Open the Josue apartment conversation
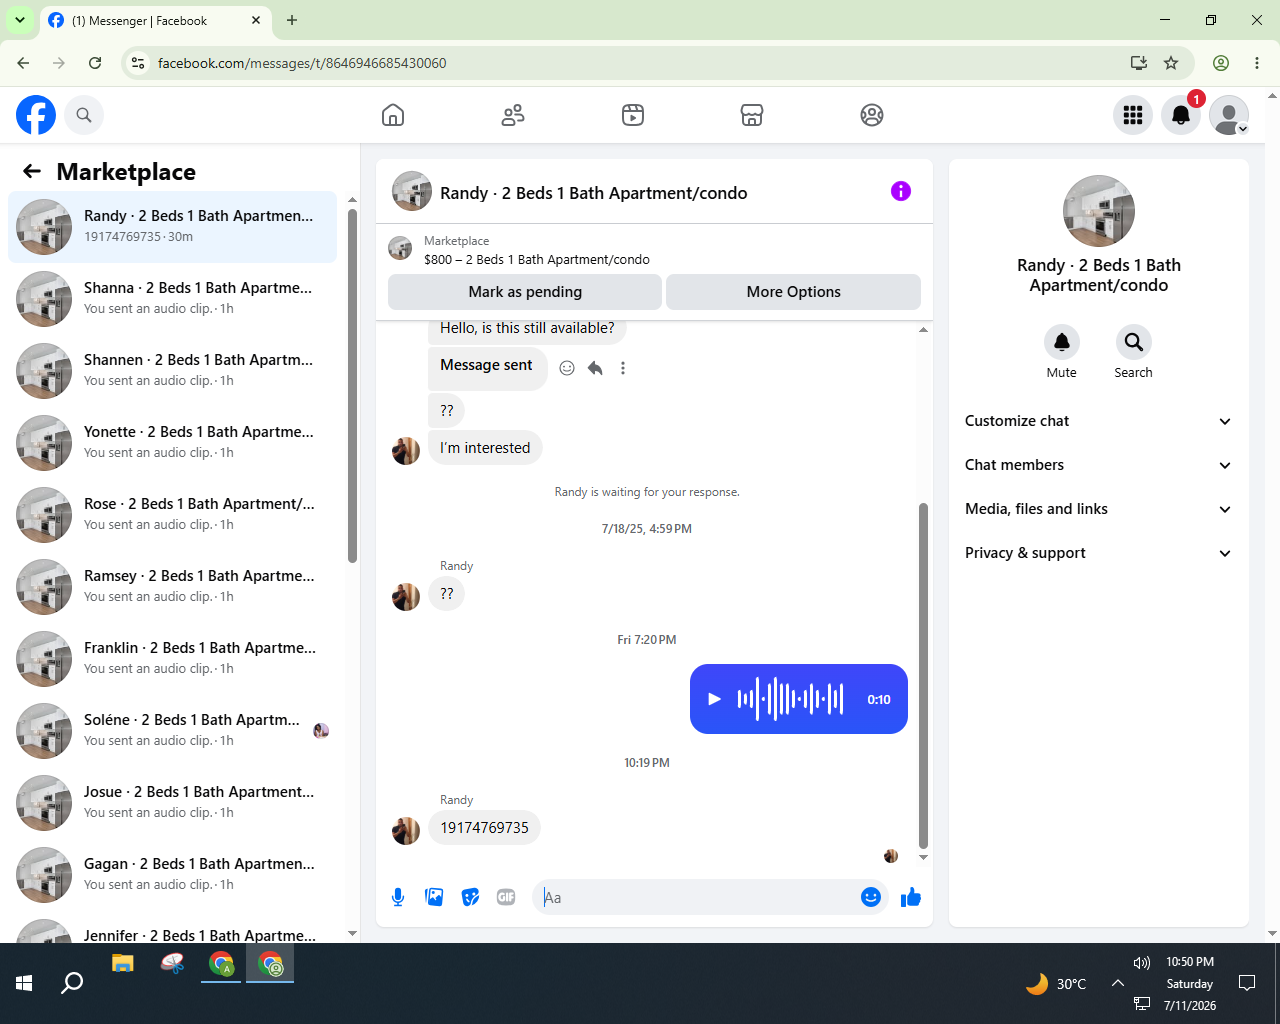The width and height of the screenshot is (1280, 1024). (173, 803)
